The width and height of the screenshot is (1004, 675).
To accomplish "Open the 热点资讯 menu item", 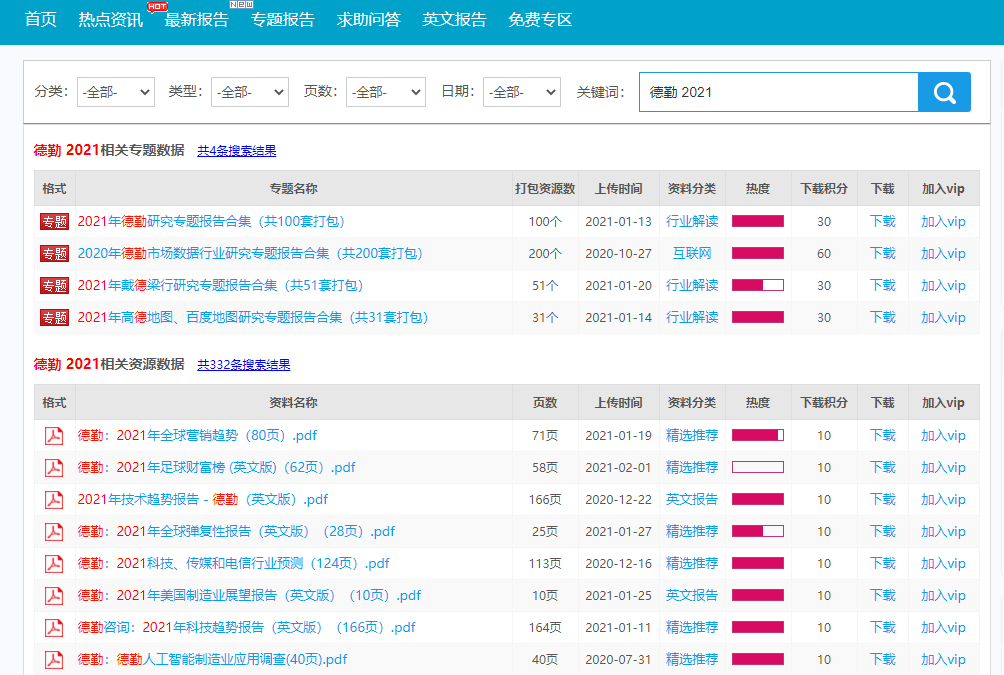I will (x=110, y=20).
